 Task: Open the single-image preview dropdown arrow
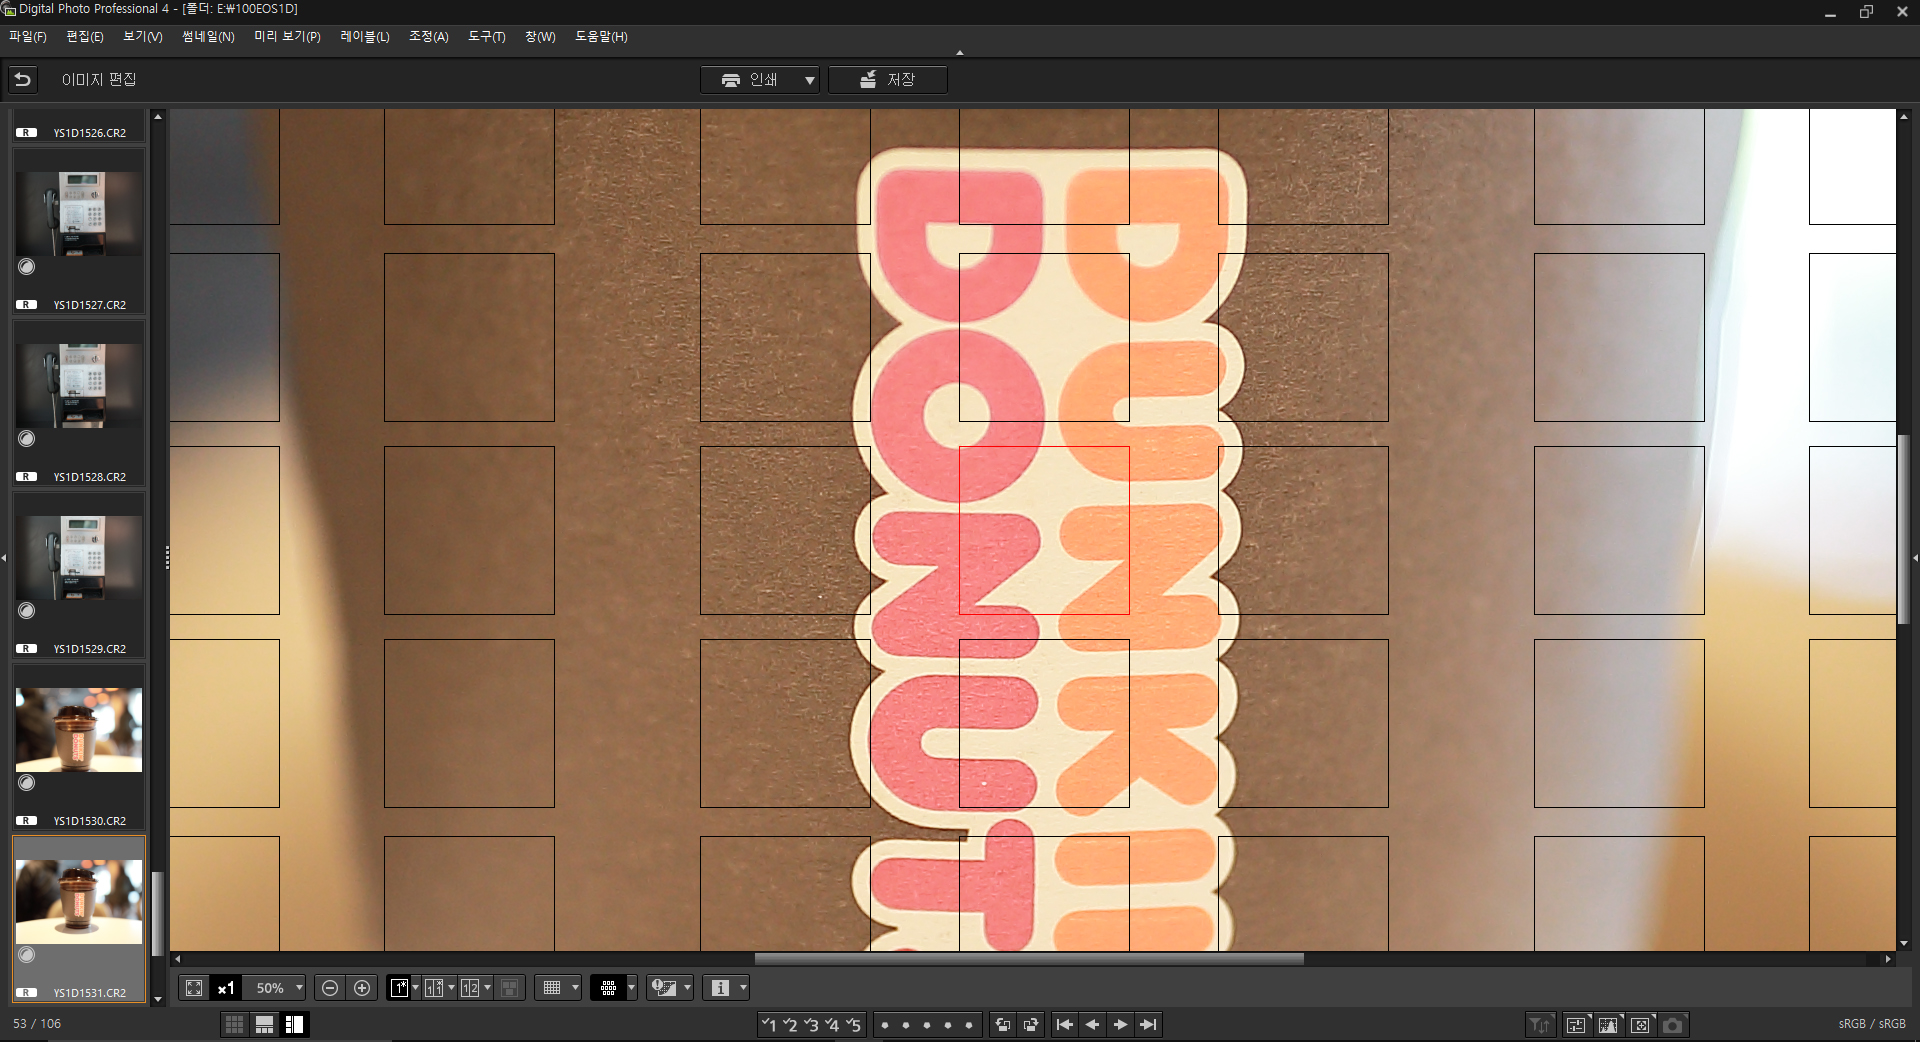click(x=415, y=988)
